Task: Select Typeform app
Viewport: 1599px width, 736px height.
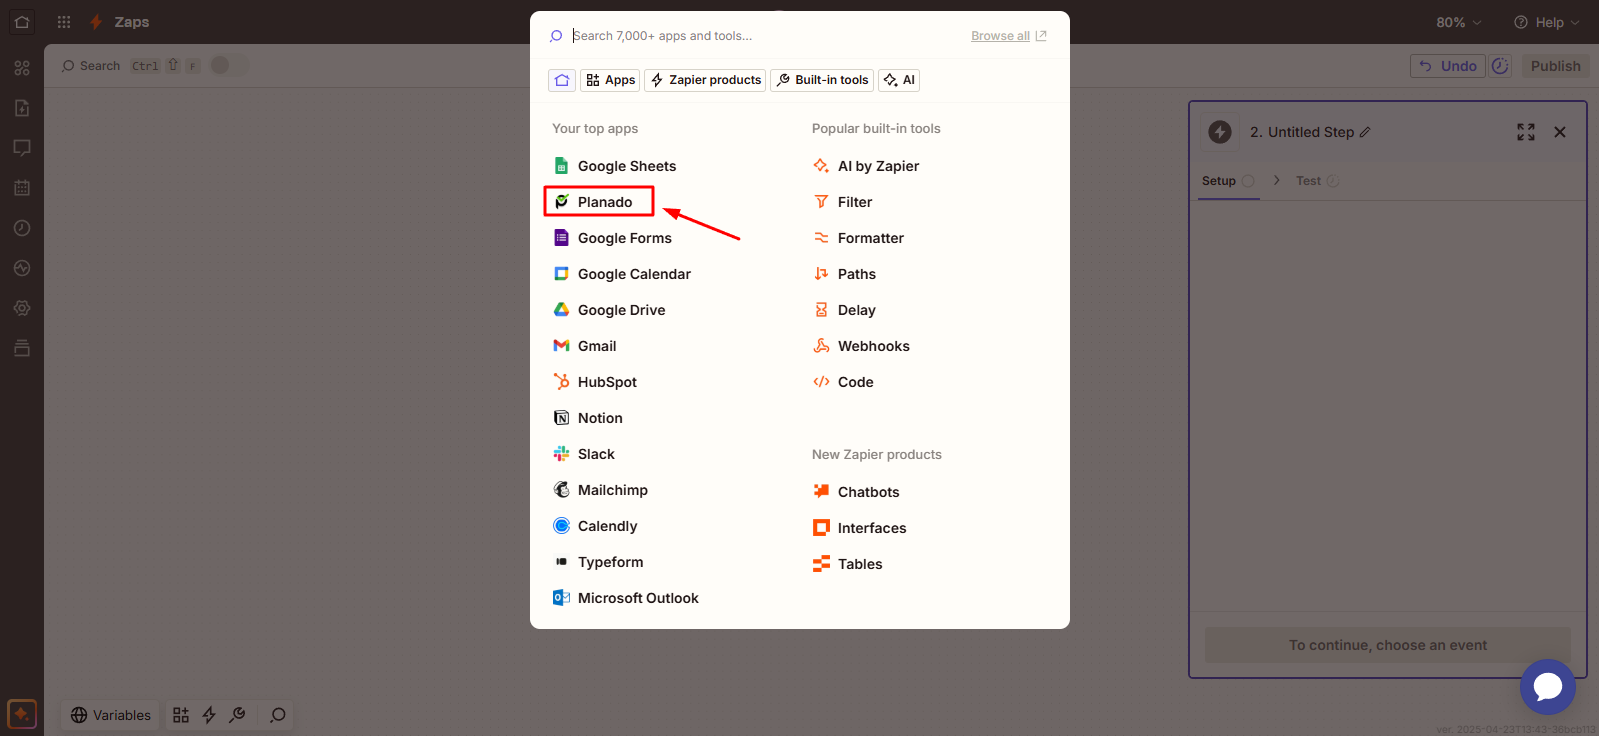Action: [x=598, y=562]
